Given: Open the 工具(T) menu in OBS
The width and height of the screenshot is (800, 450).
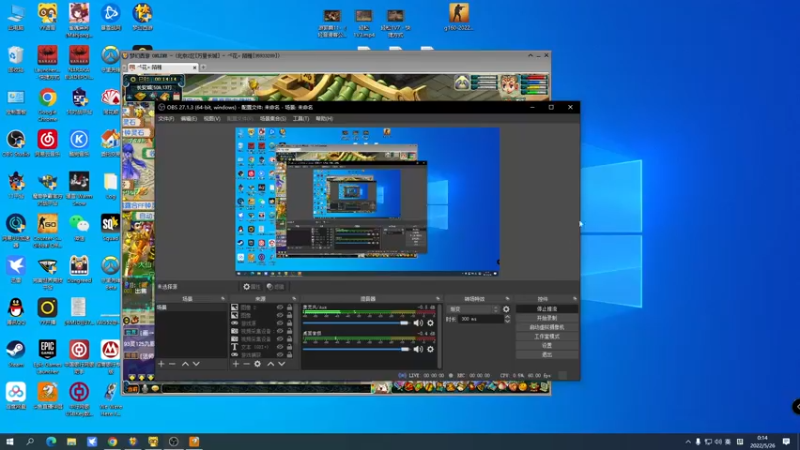Looking at the screenshot, I should [x=299, y=118].
